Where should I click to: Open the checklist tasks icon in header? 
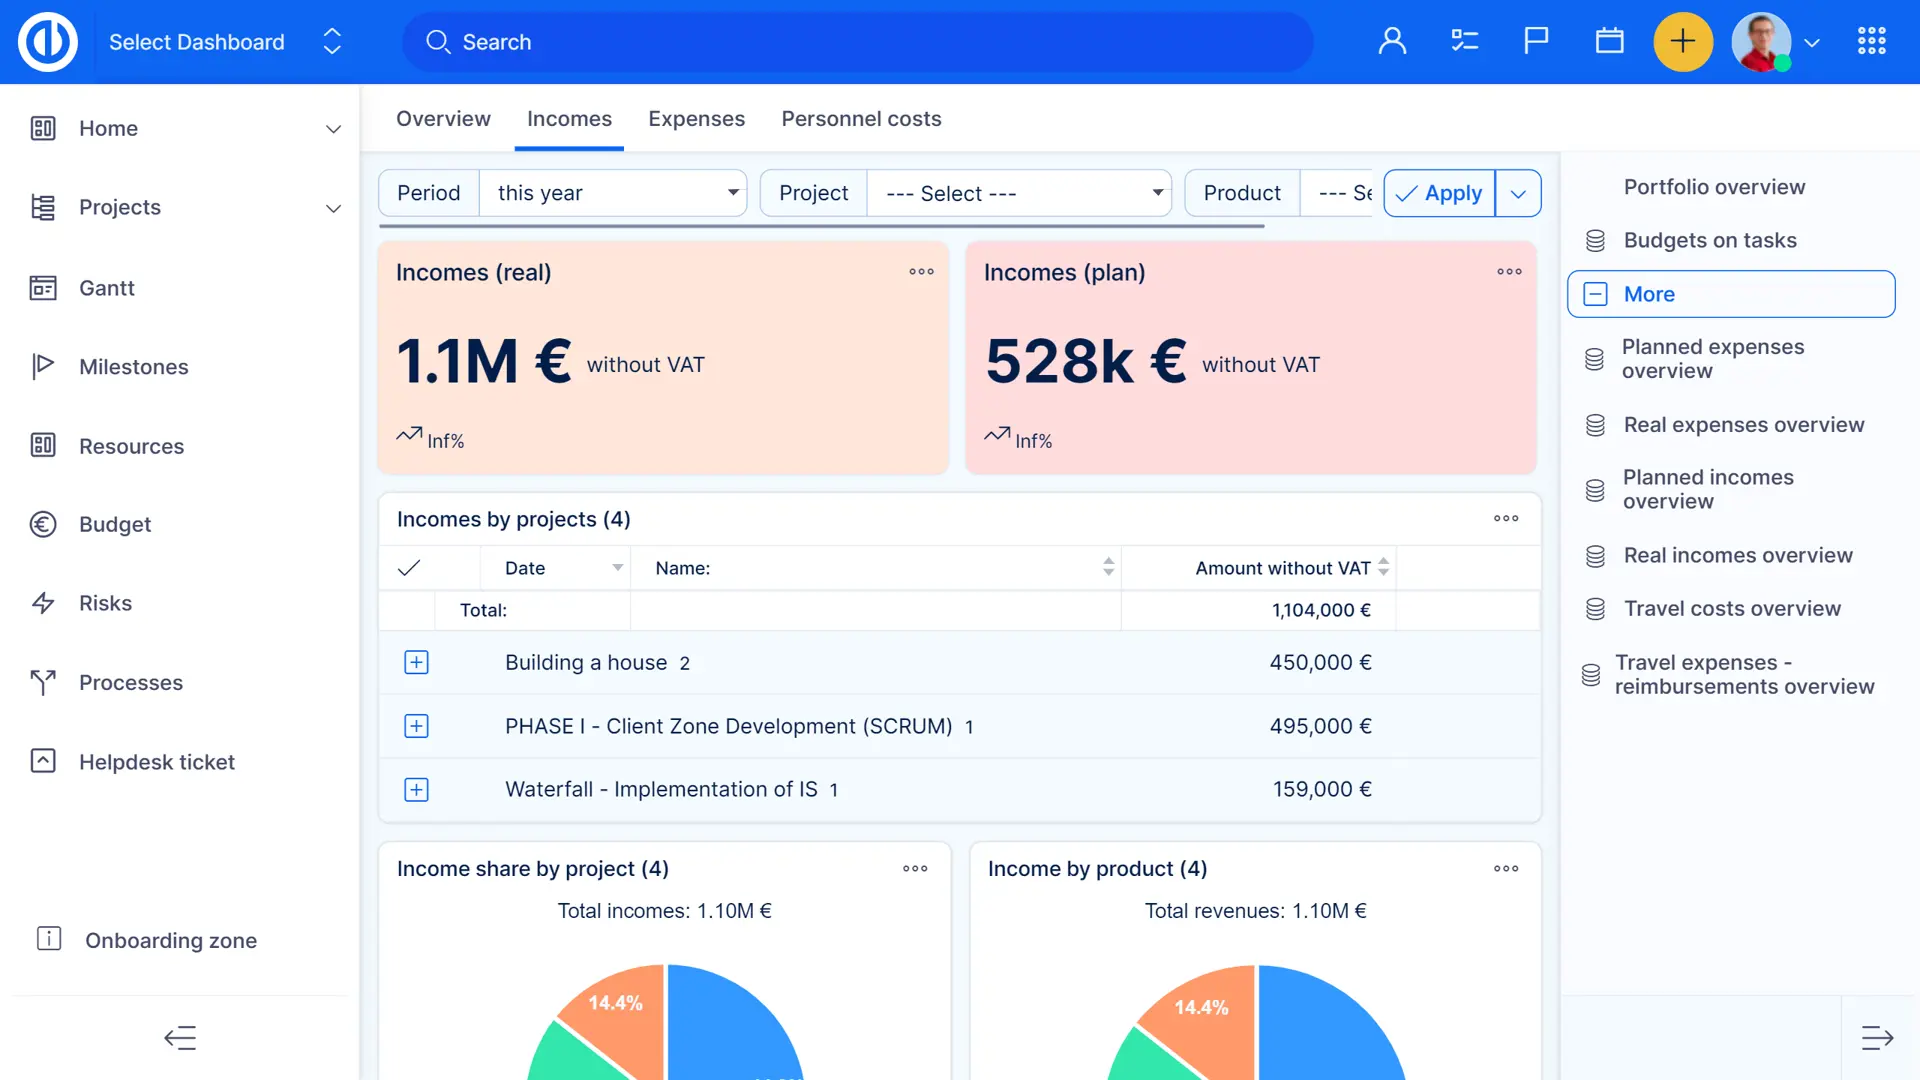[x=1464, y=42]
